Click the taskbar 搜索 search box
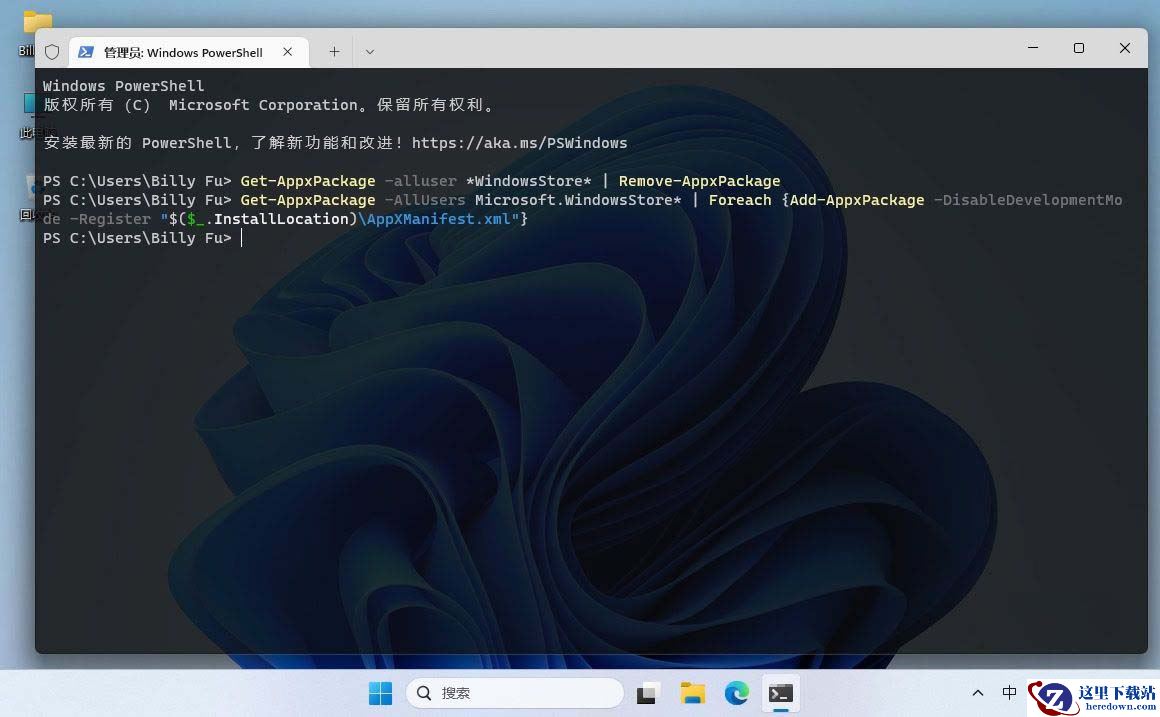This screenshot has width=1160, height=717. 515,693
